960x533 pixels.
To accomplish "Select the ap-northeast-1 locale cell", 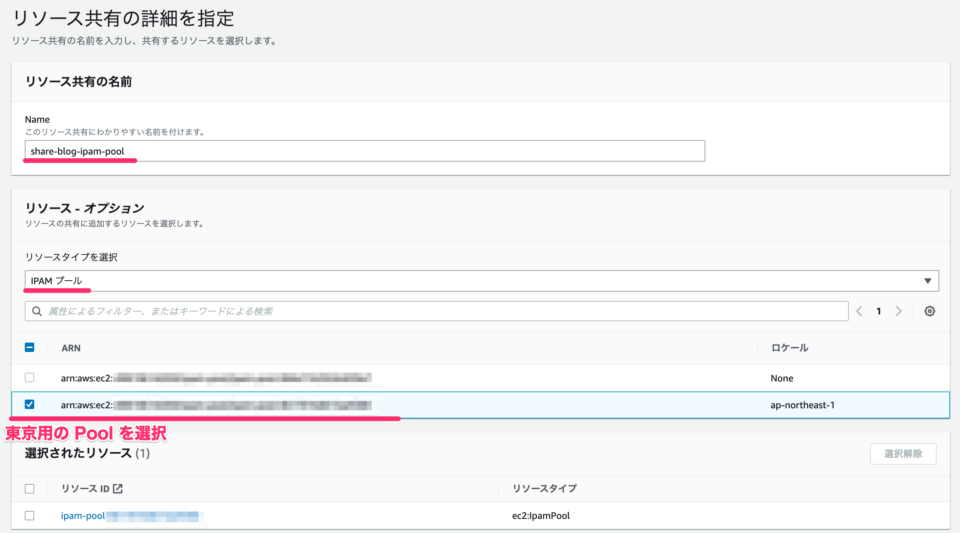I will [x=802, y=404].
